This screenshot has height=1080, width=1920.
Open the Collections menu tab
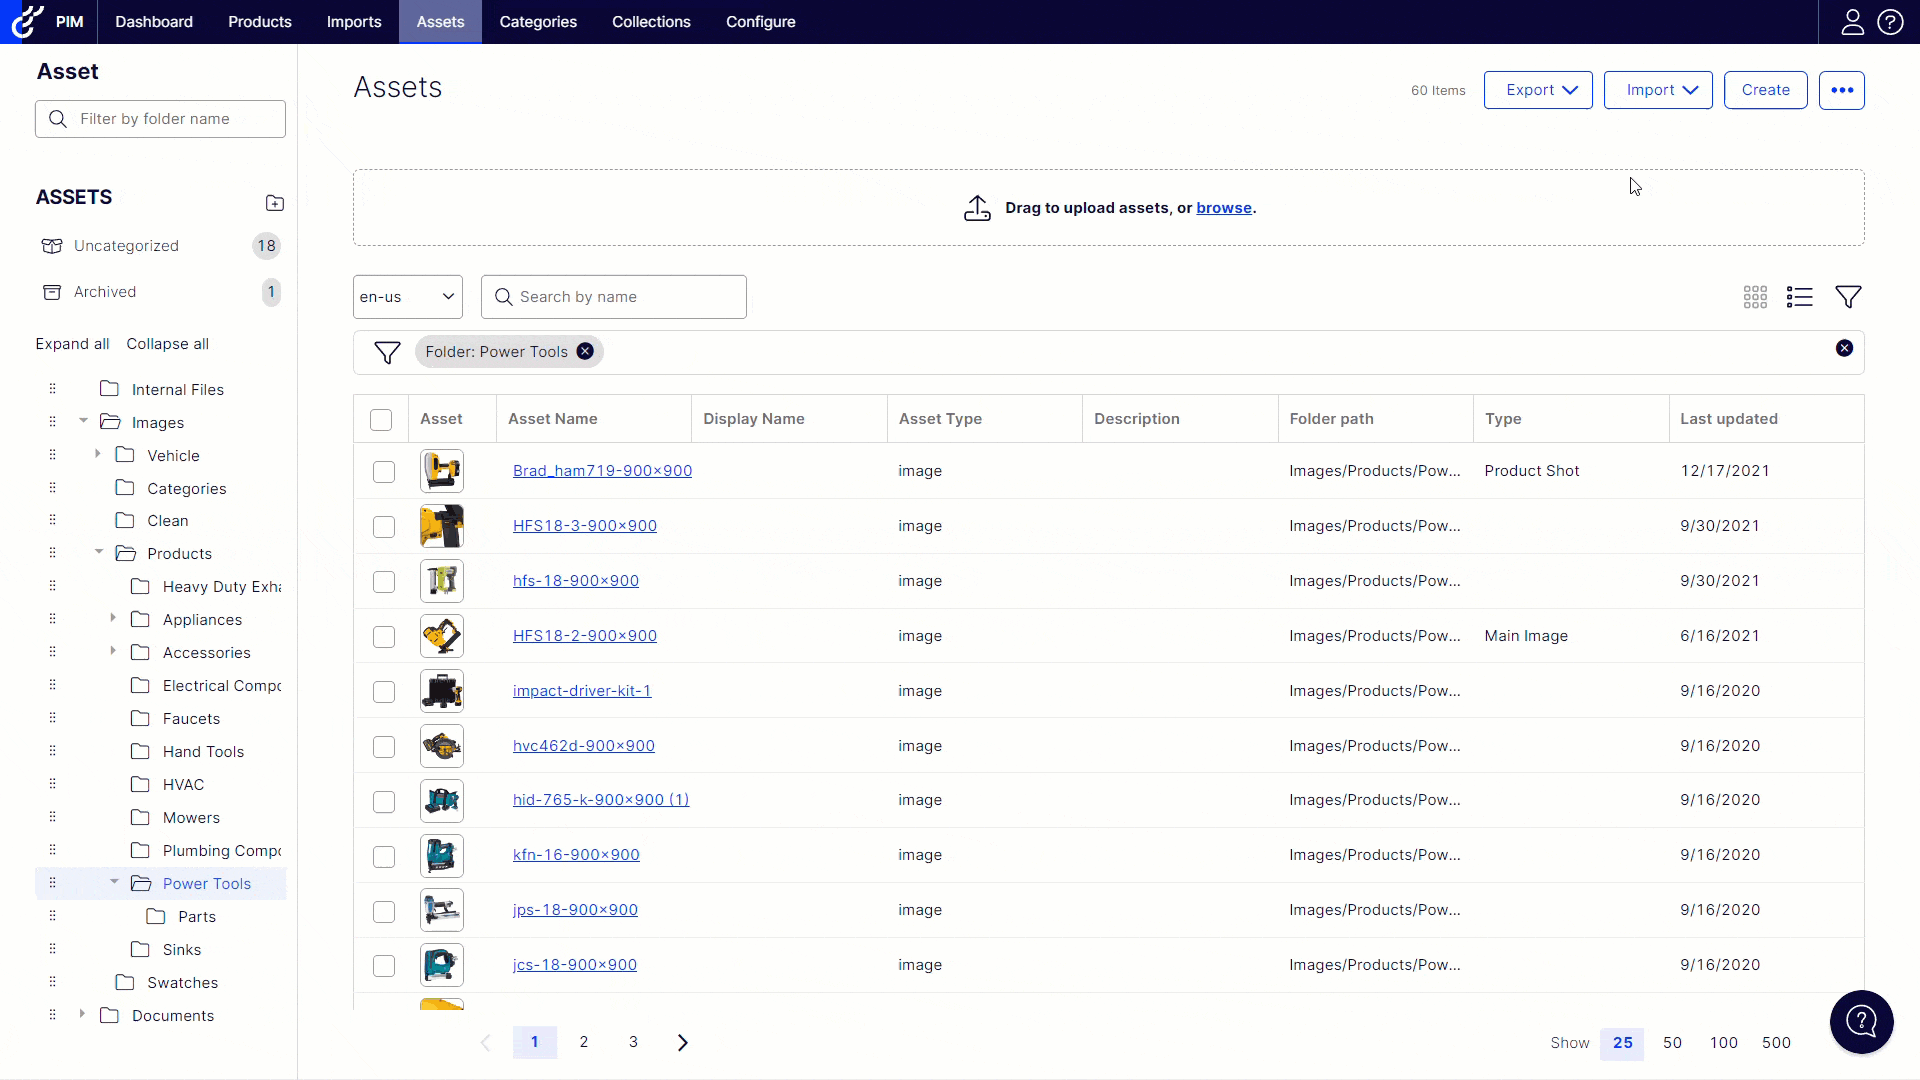coord(651,22)
